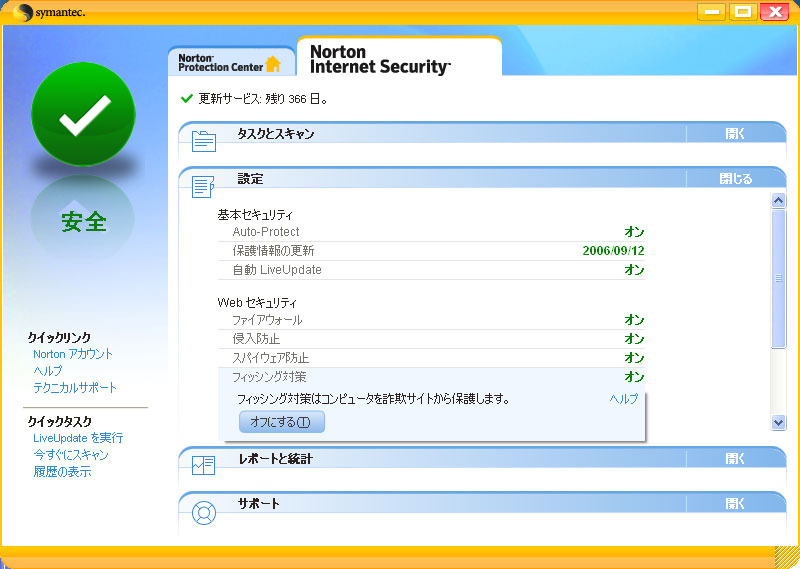Collapse 設定 section with 閉じる

pyautogui.click(x=736, y=179)
